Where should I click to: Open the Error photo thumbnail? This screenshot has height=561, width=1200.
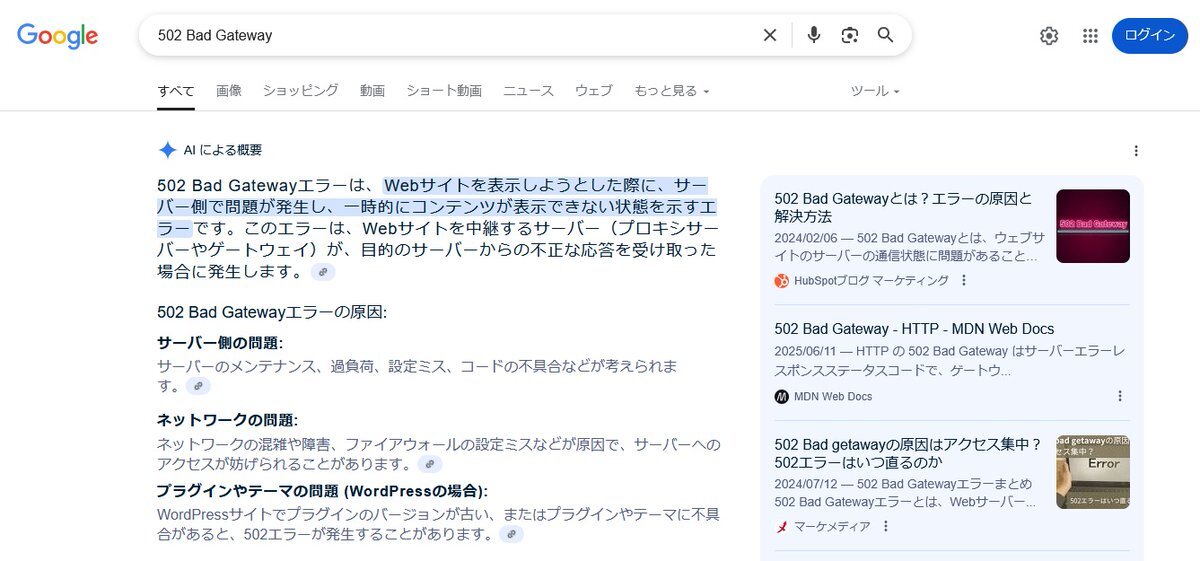pos(1093,472)
